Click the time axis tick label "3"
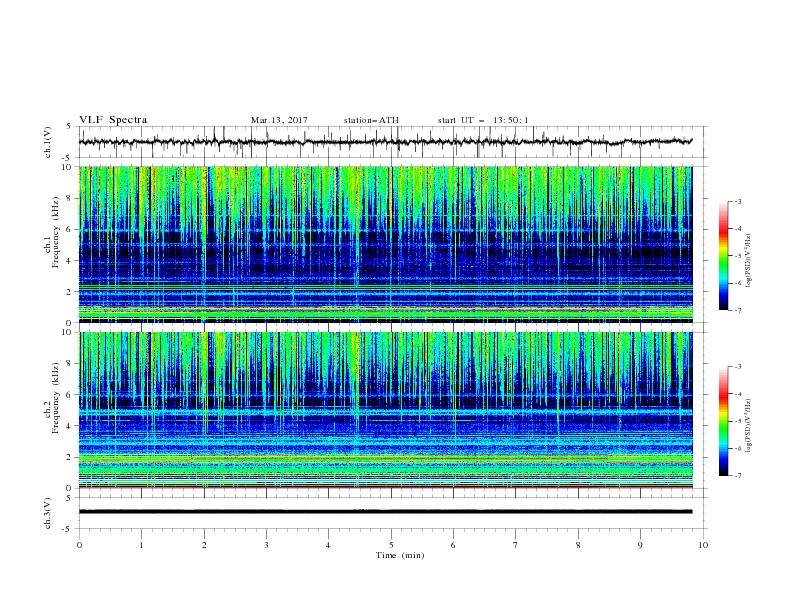The image size is (792, 612). pyautogui.click(x=266, y=545)
